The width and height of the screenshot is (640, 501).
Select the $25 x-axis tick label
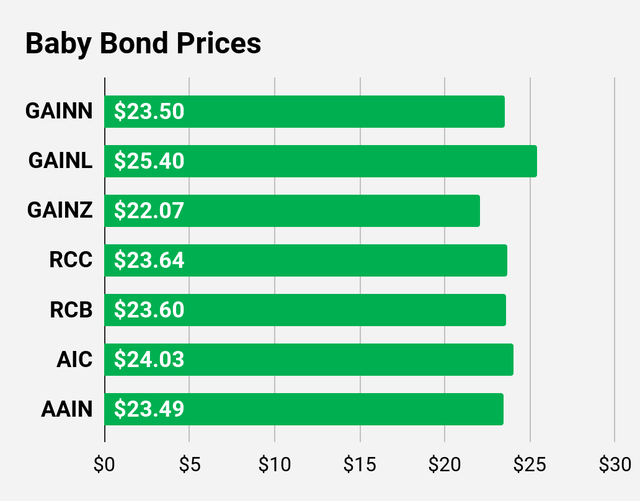[529, 464]
